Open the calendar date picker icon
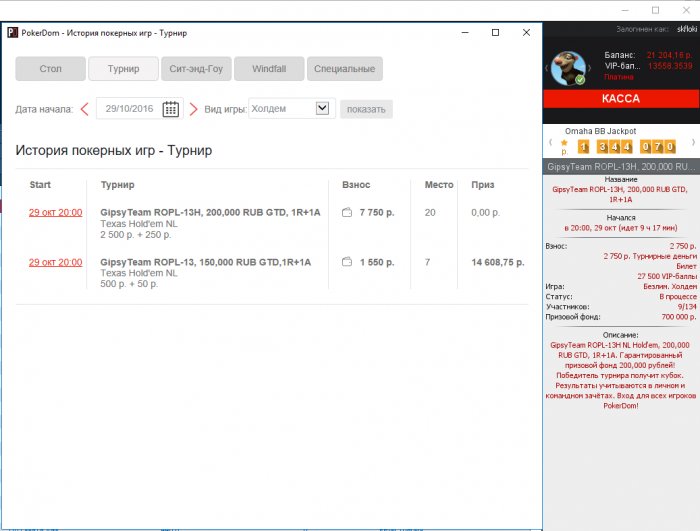This screenshot has width=700, height=531. tap(171, 109)
